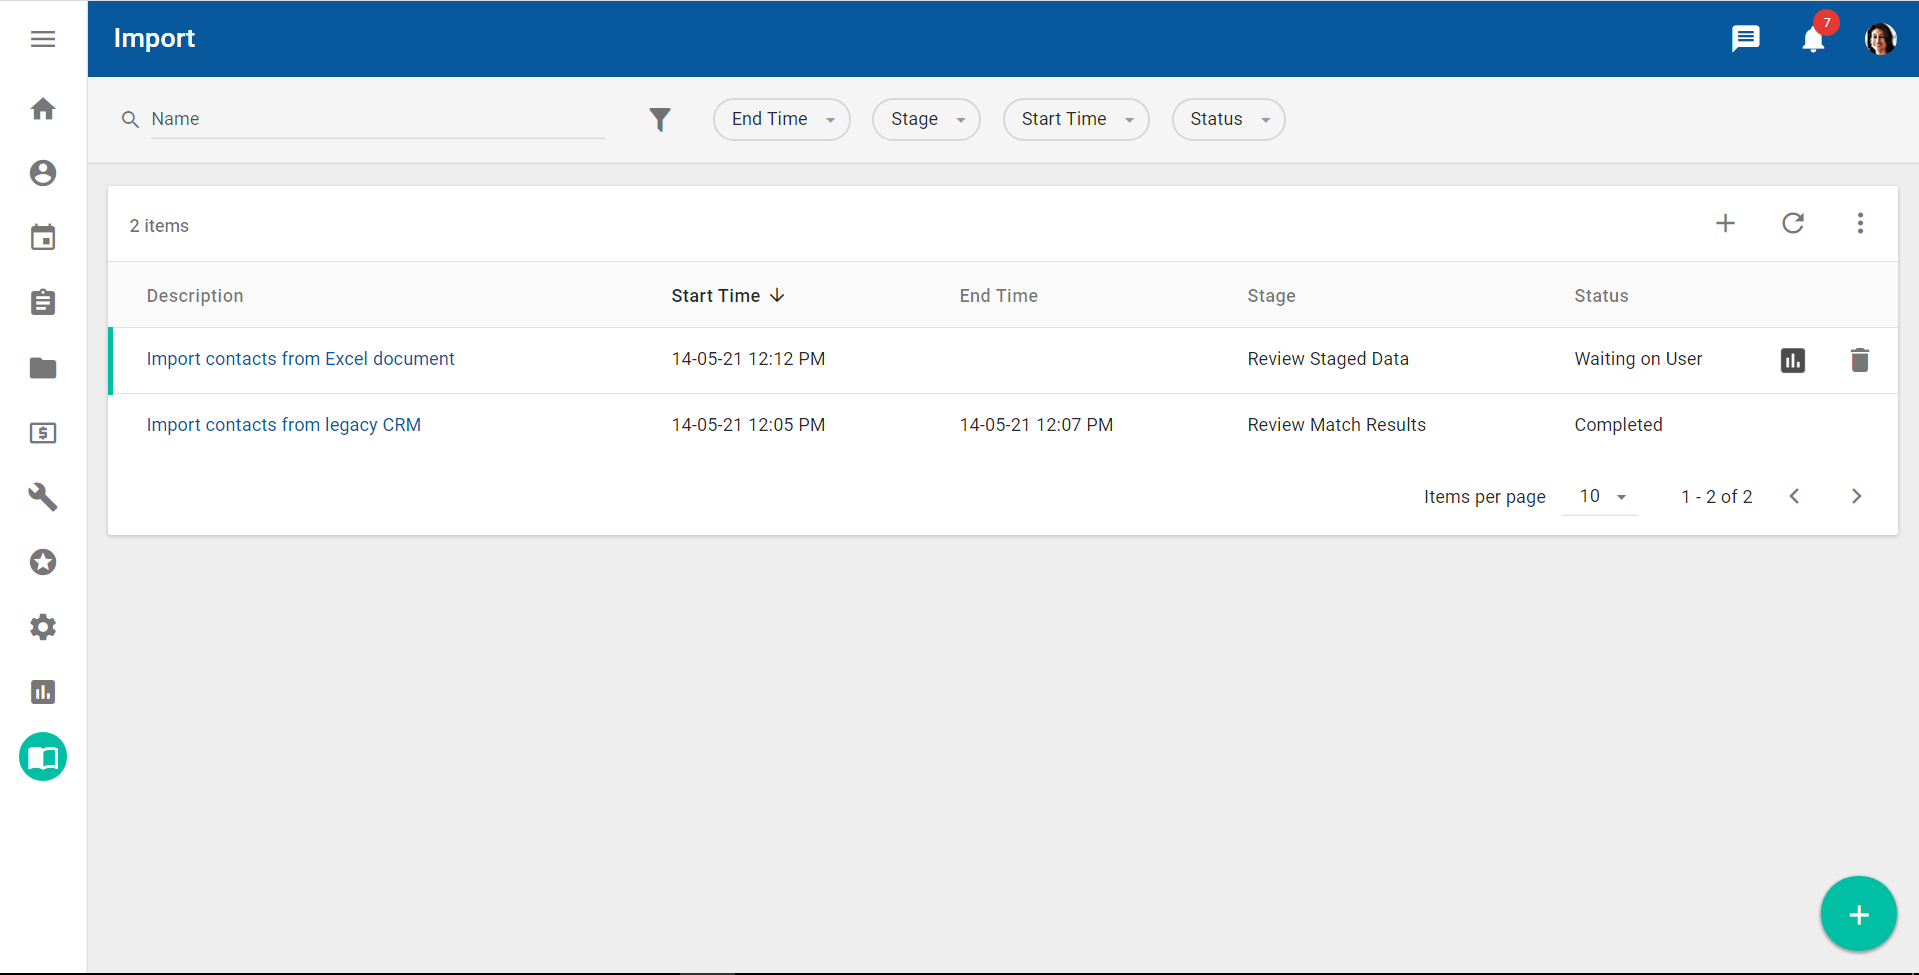This screenshot has height=975, width=1919.
Task: Open the kebab menu above the table
Action: click(x=1860, y=223)
